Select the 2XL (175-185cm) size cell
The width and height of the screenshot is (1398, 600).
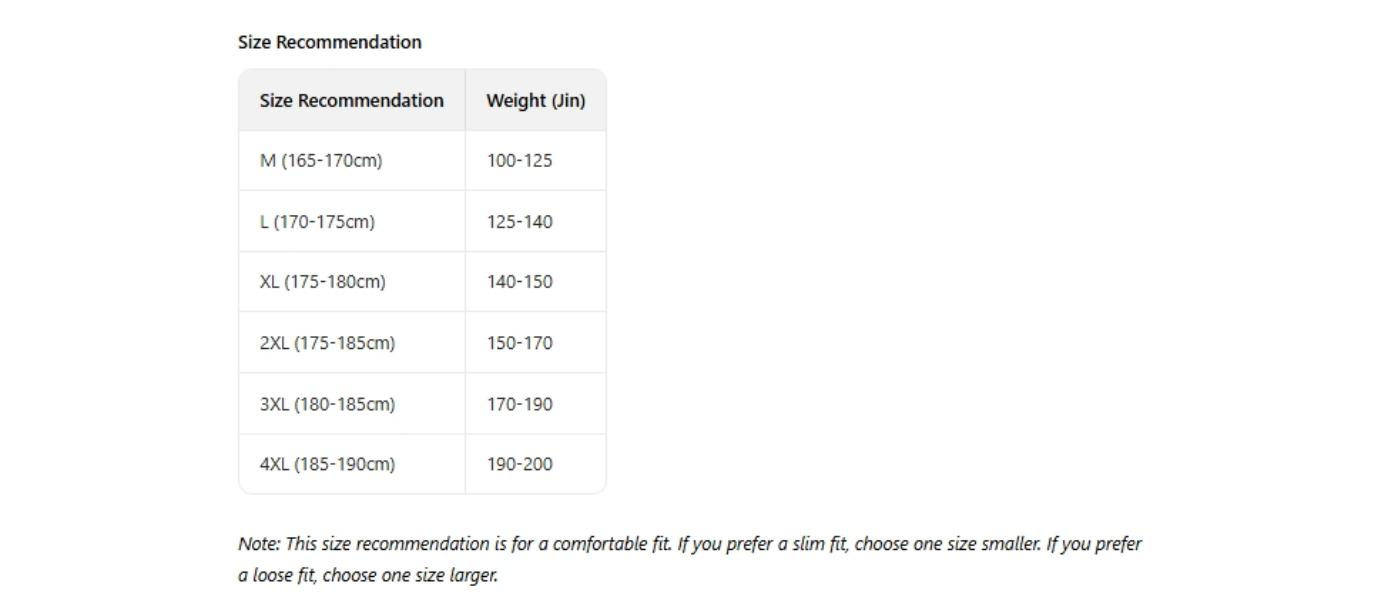point(327,343)
